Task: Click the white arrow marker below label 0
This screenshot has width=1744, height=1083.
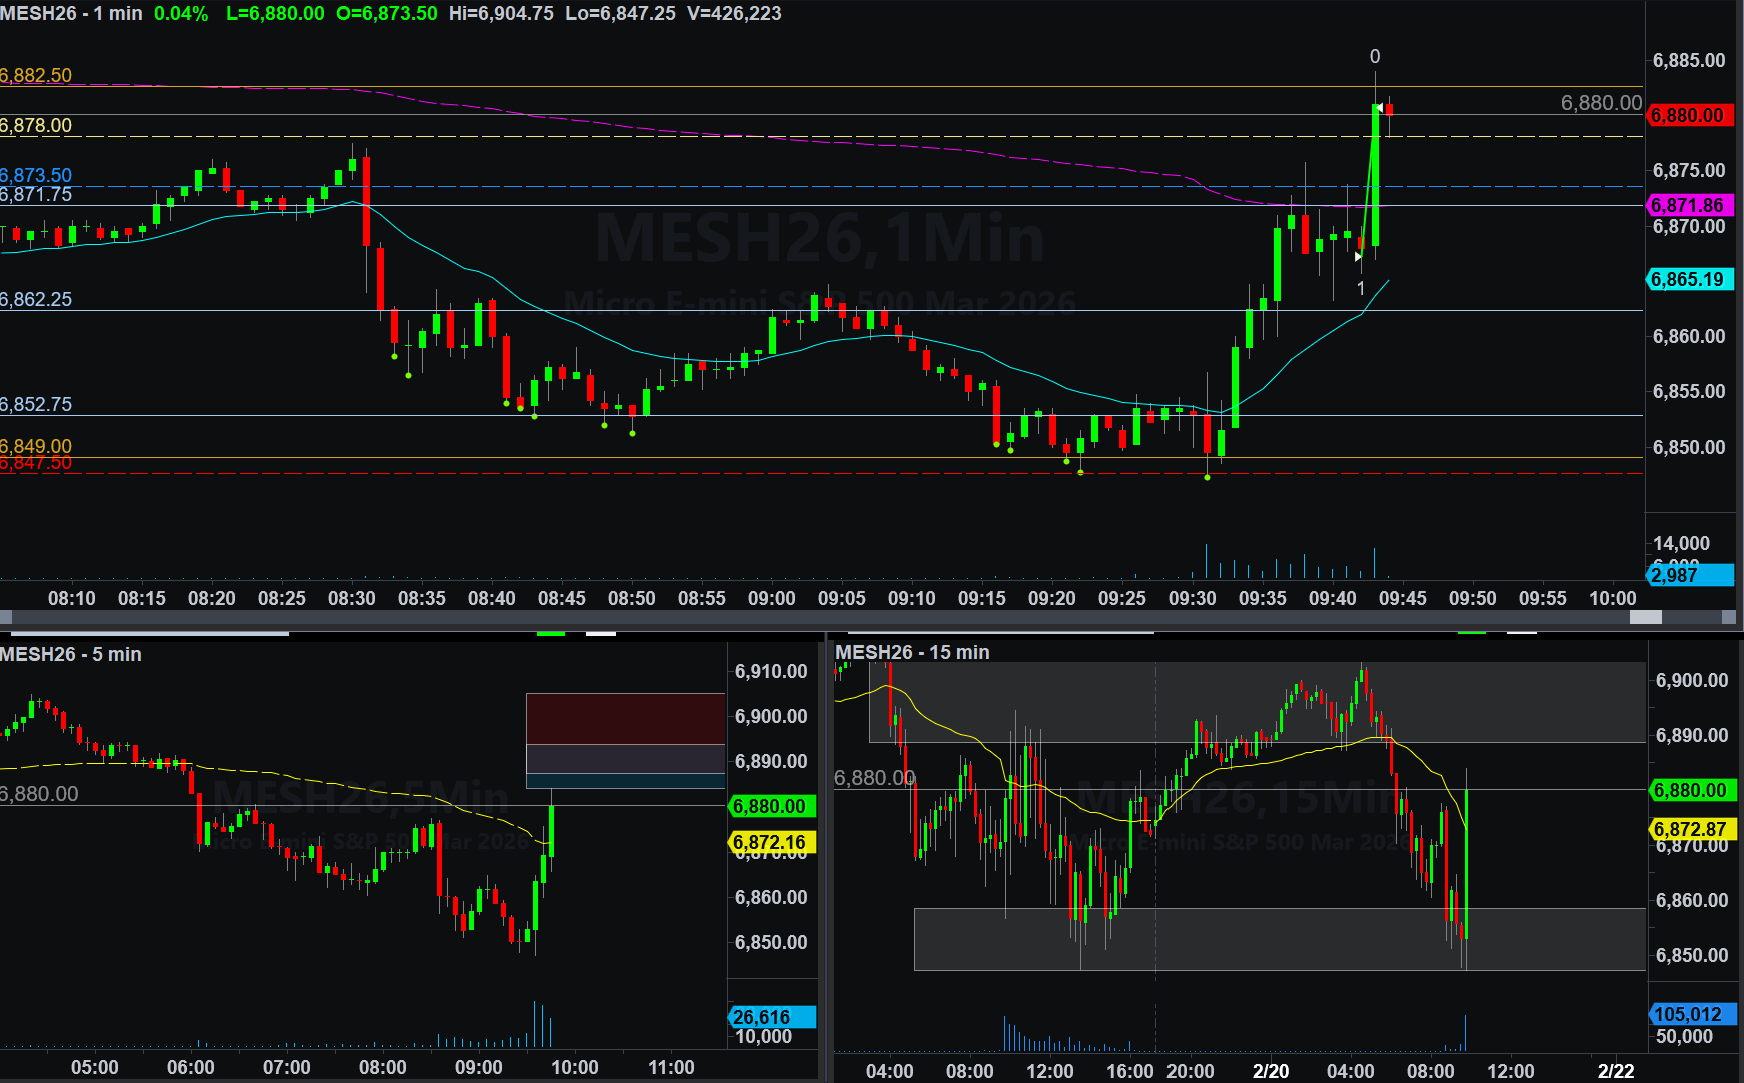Action: pyautogui.click(x=1379, y=108)
